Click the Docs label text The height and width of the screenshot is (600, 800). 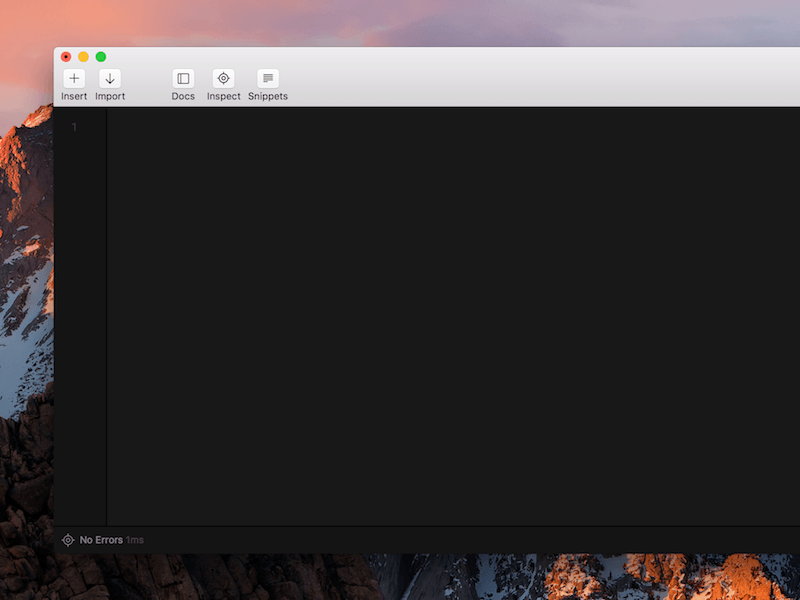[x=182, y=96]
